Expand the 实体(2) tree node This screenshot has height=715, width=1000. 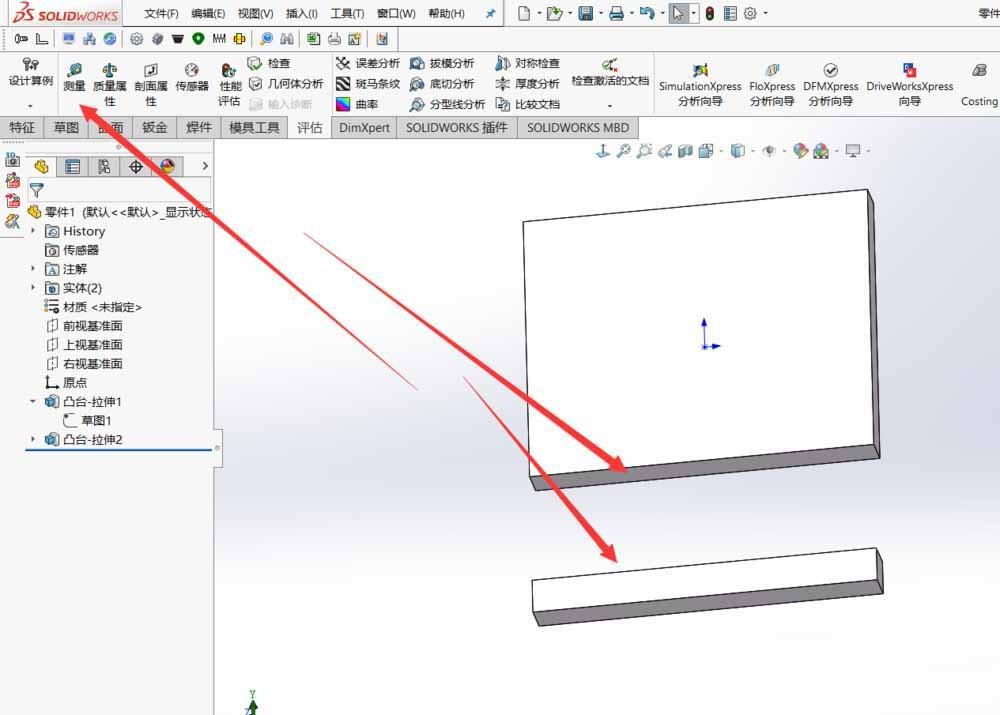pos(33,287)
